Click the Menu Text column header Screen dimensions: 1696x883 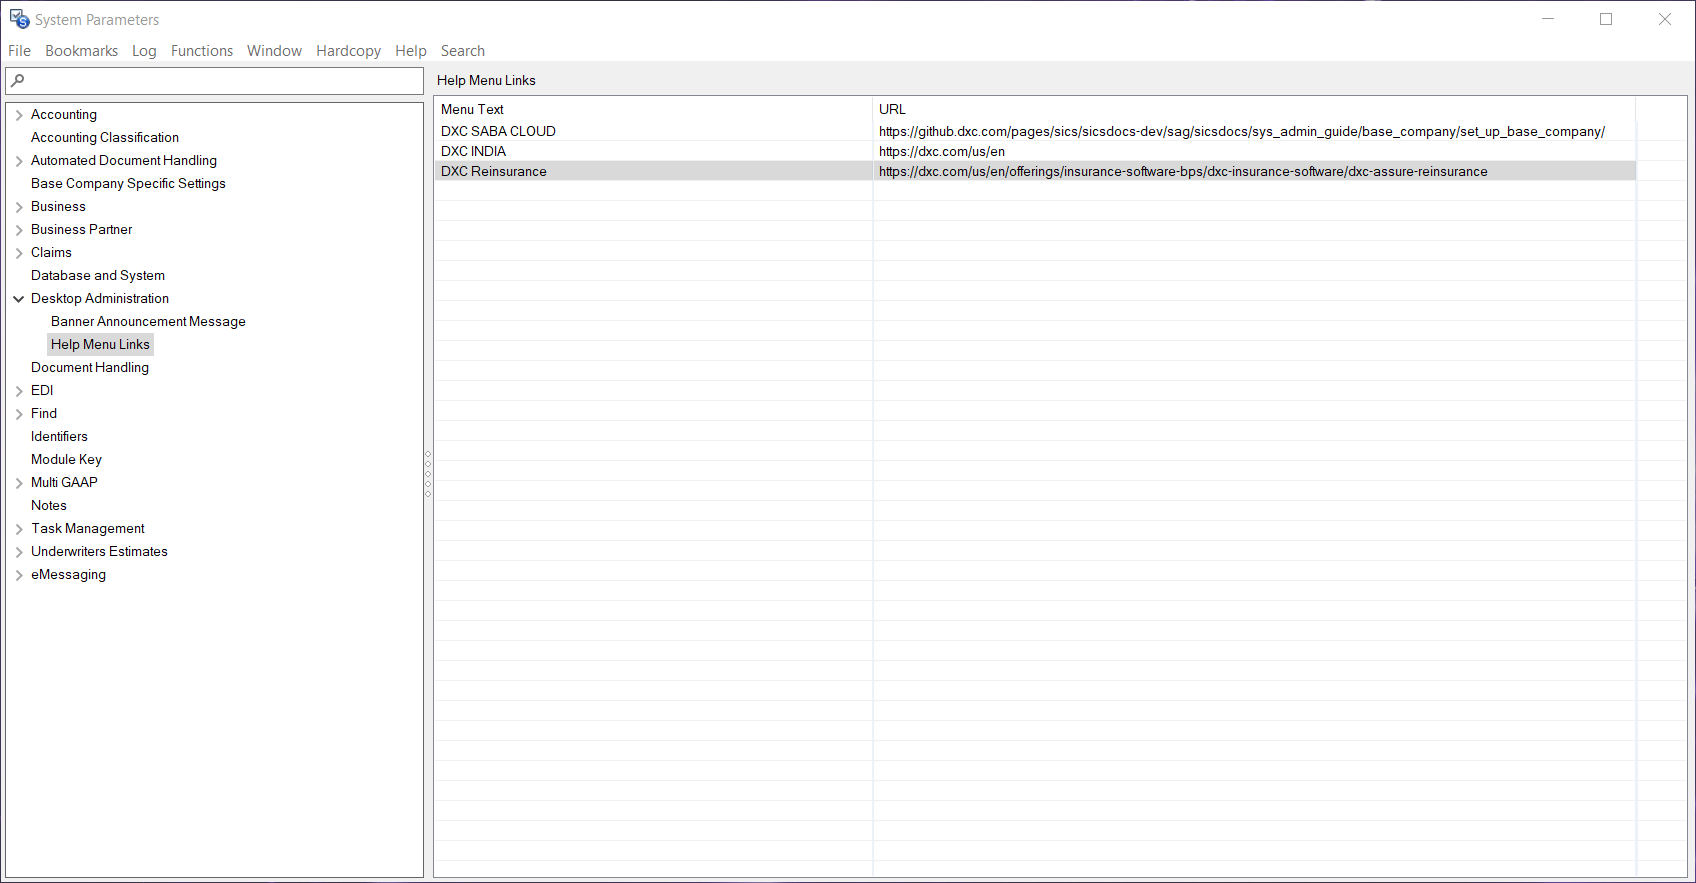coord(653,109)
